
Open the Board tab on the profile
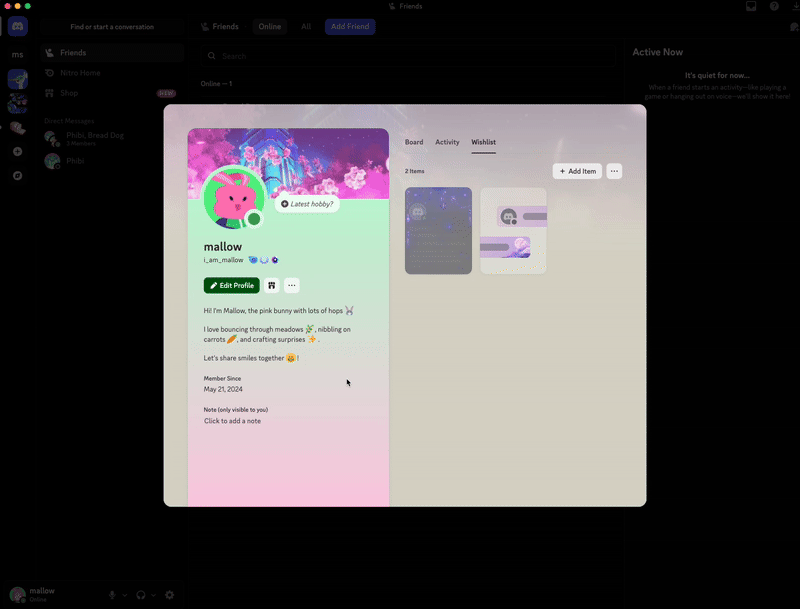pos(414,142)
